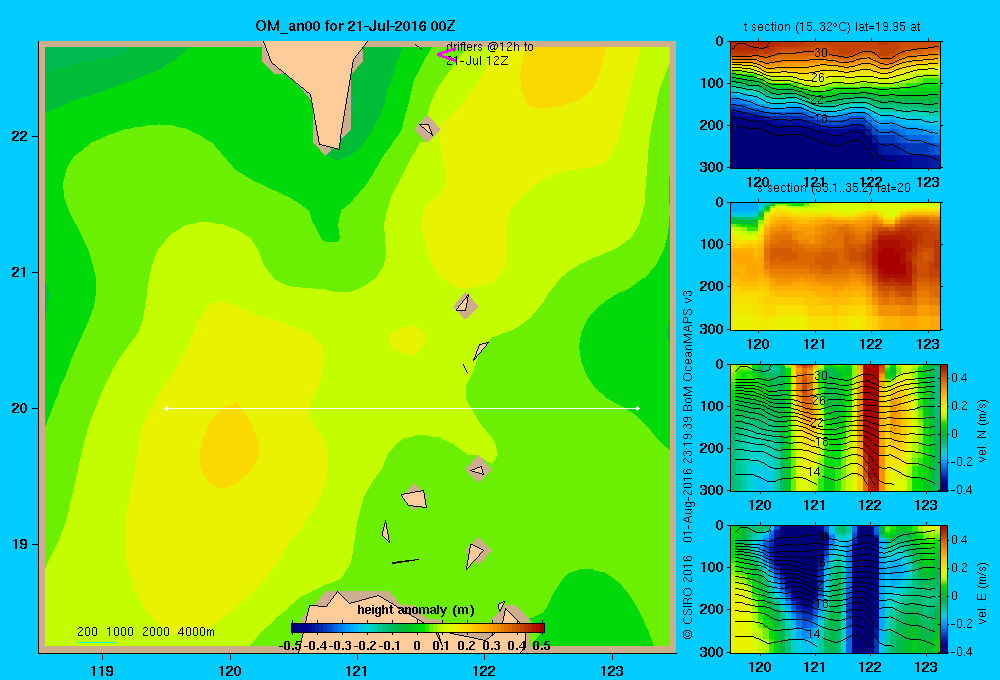Click the 'height anomaly (m)' label
The width and height of the screenshot is (1000, 680).
[x=416, y=610]
